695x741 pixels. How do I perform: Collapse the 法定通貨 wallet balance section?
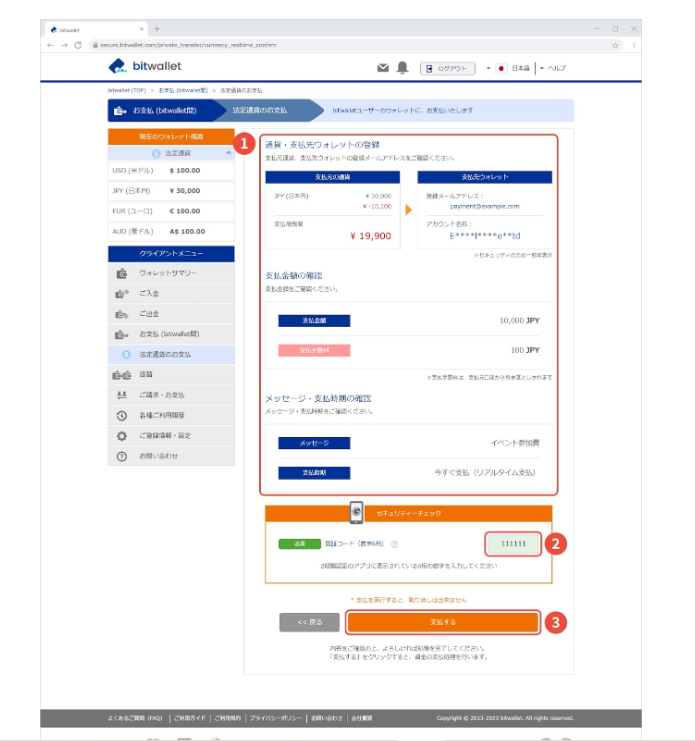click(227, 153)
